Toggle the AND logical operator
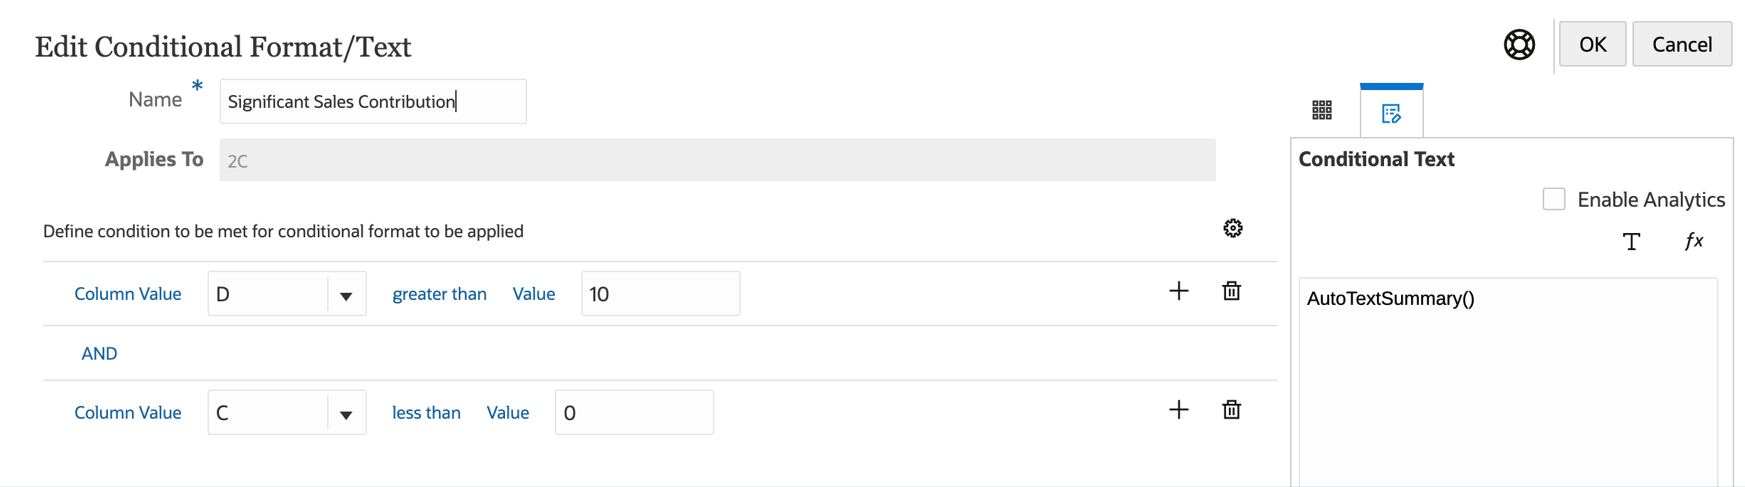 tap(99, 354)
